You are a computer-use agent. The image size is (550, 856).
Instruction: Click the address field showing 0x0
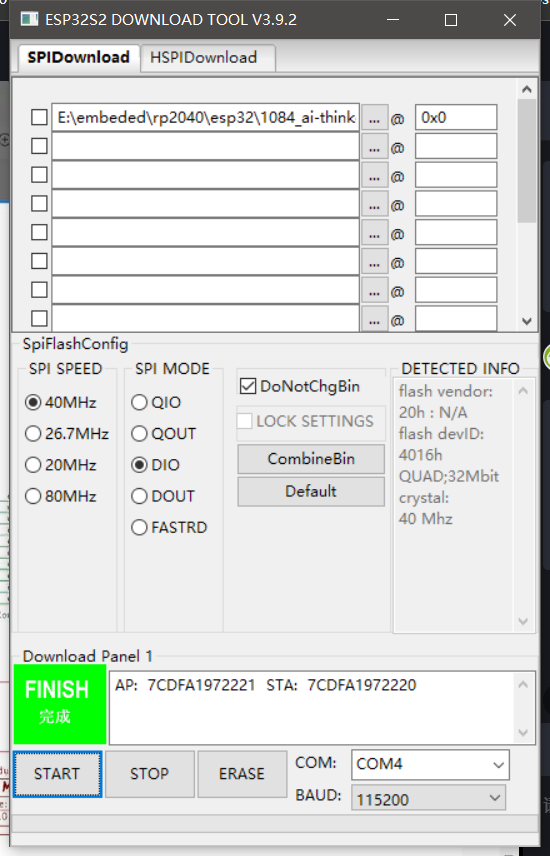456,117
